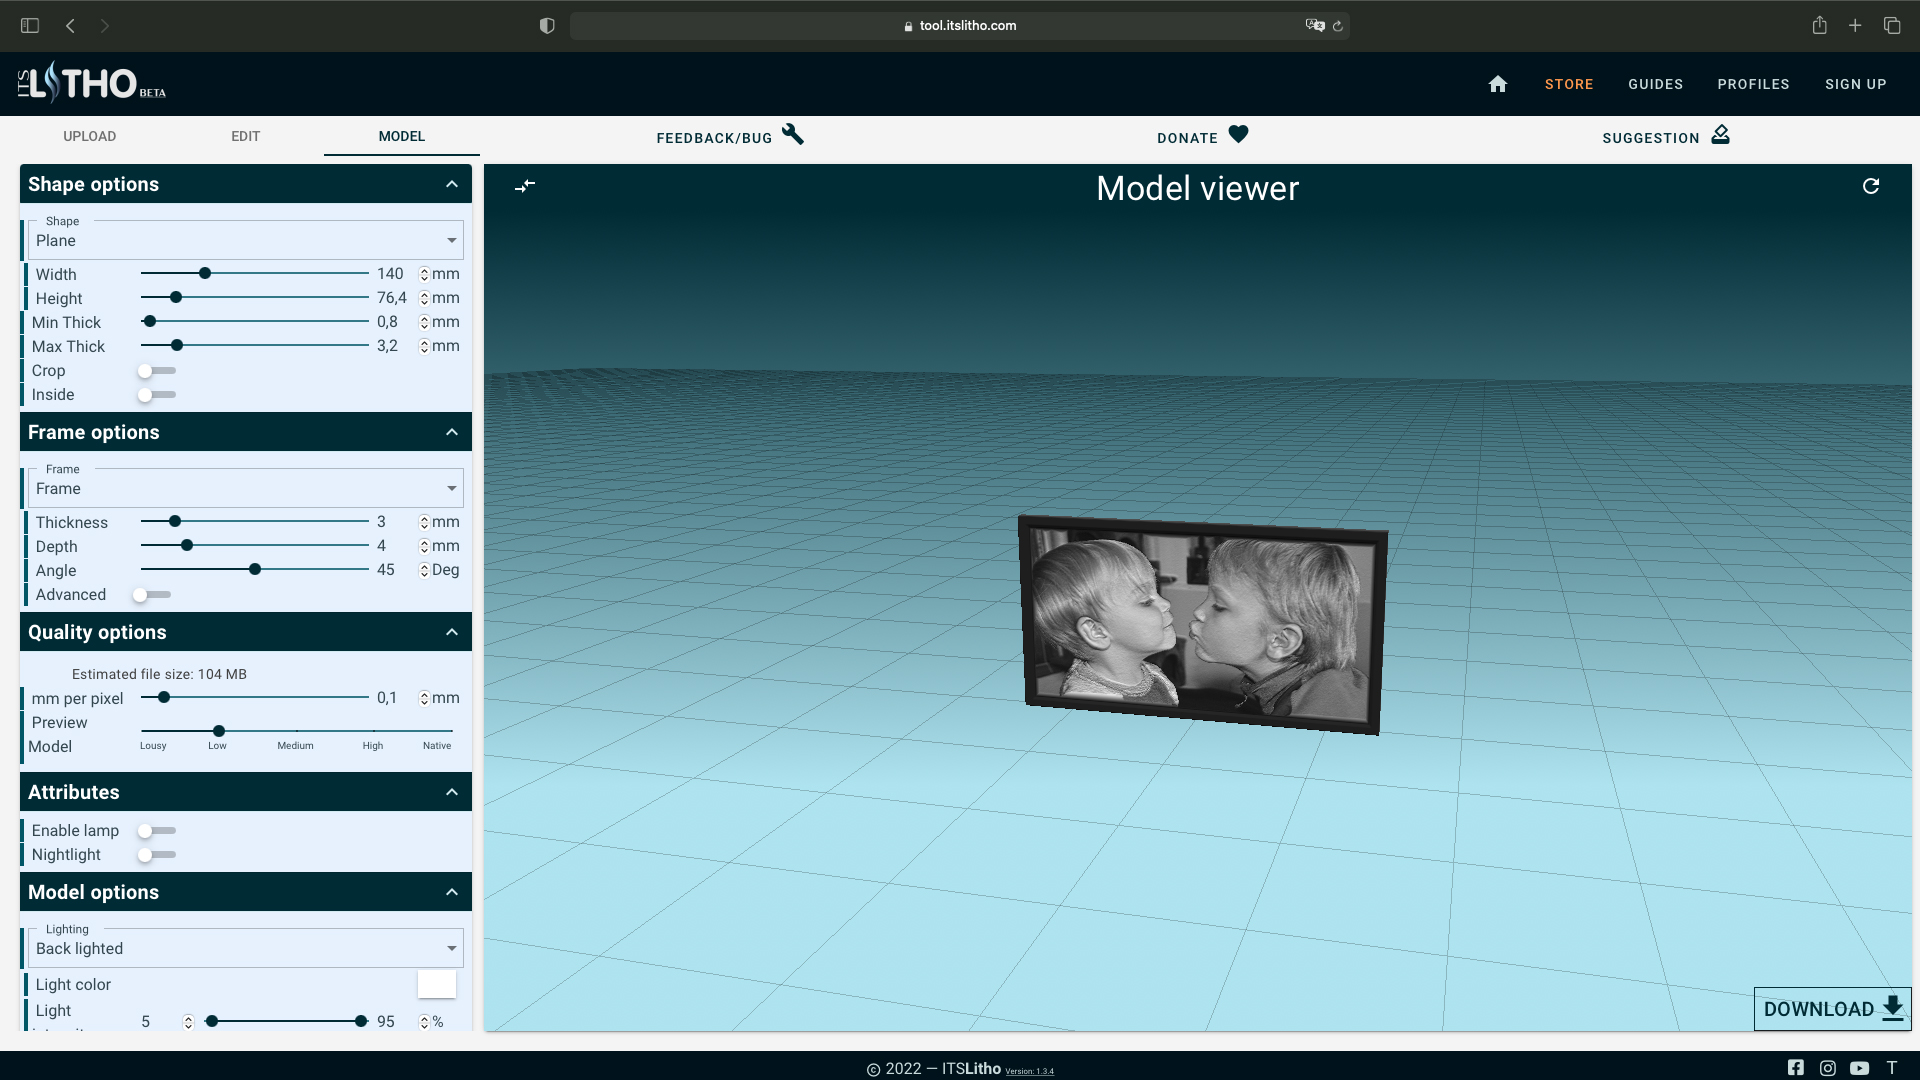
Task: Click the Suggestion stamp icon
Action: tap(1720, 135)
